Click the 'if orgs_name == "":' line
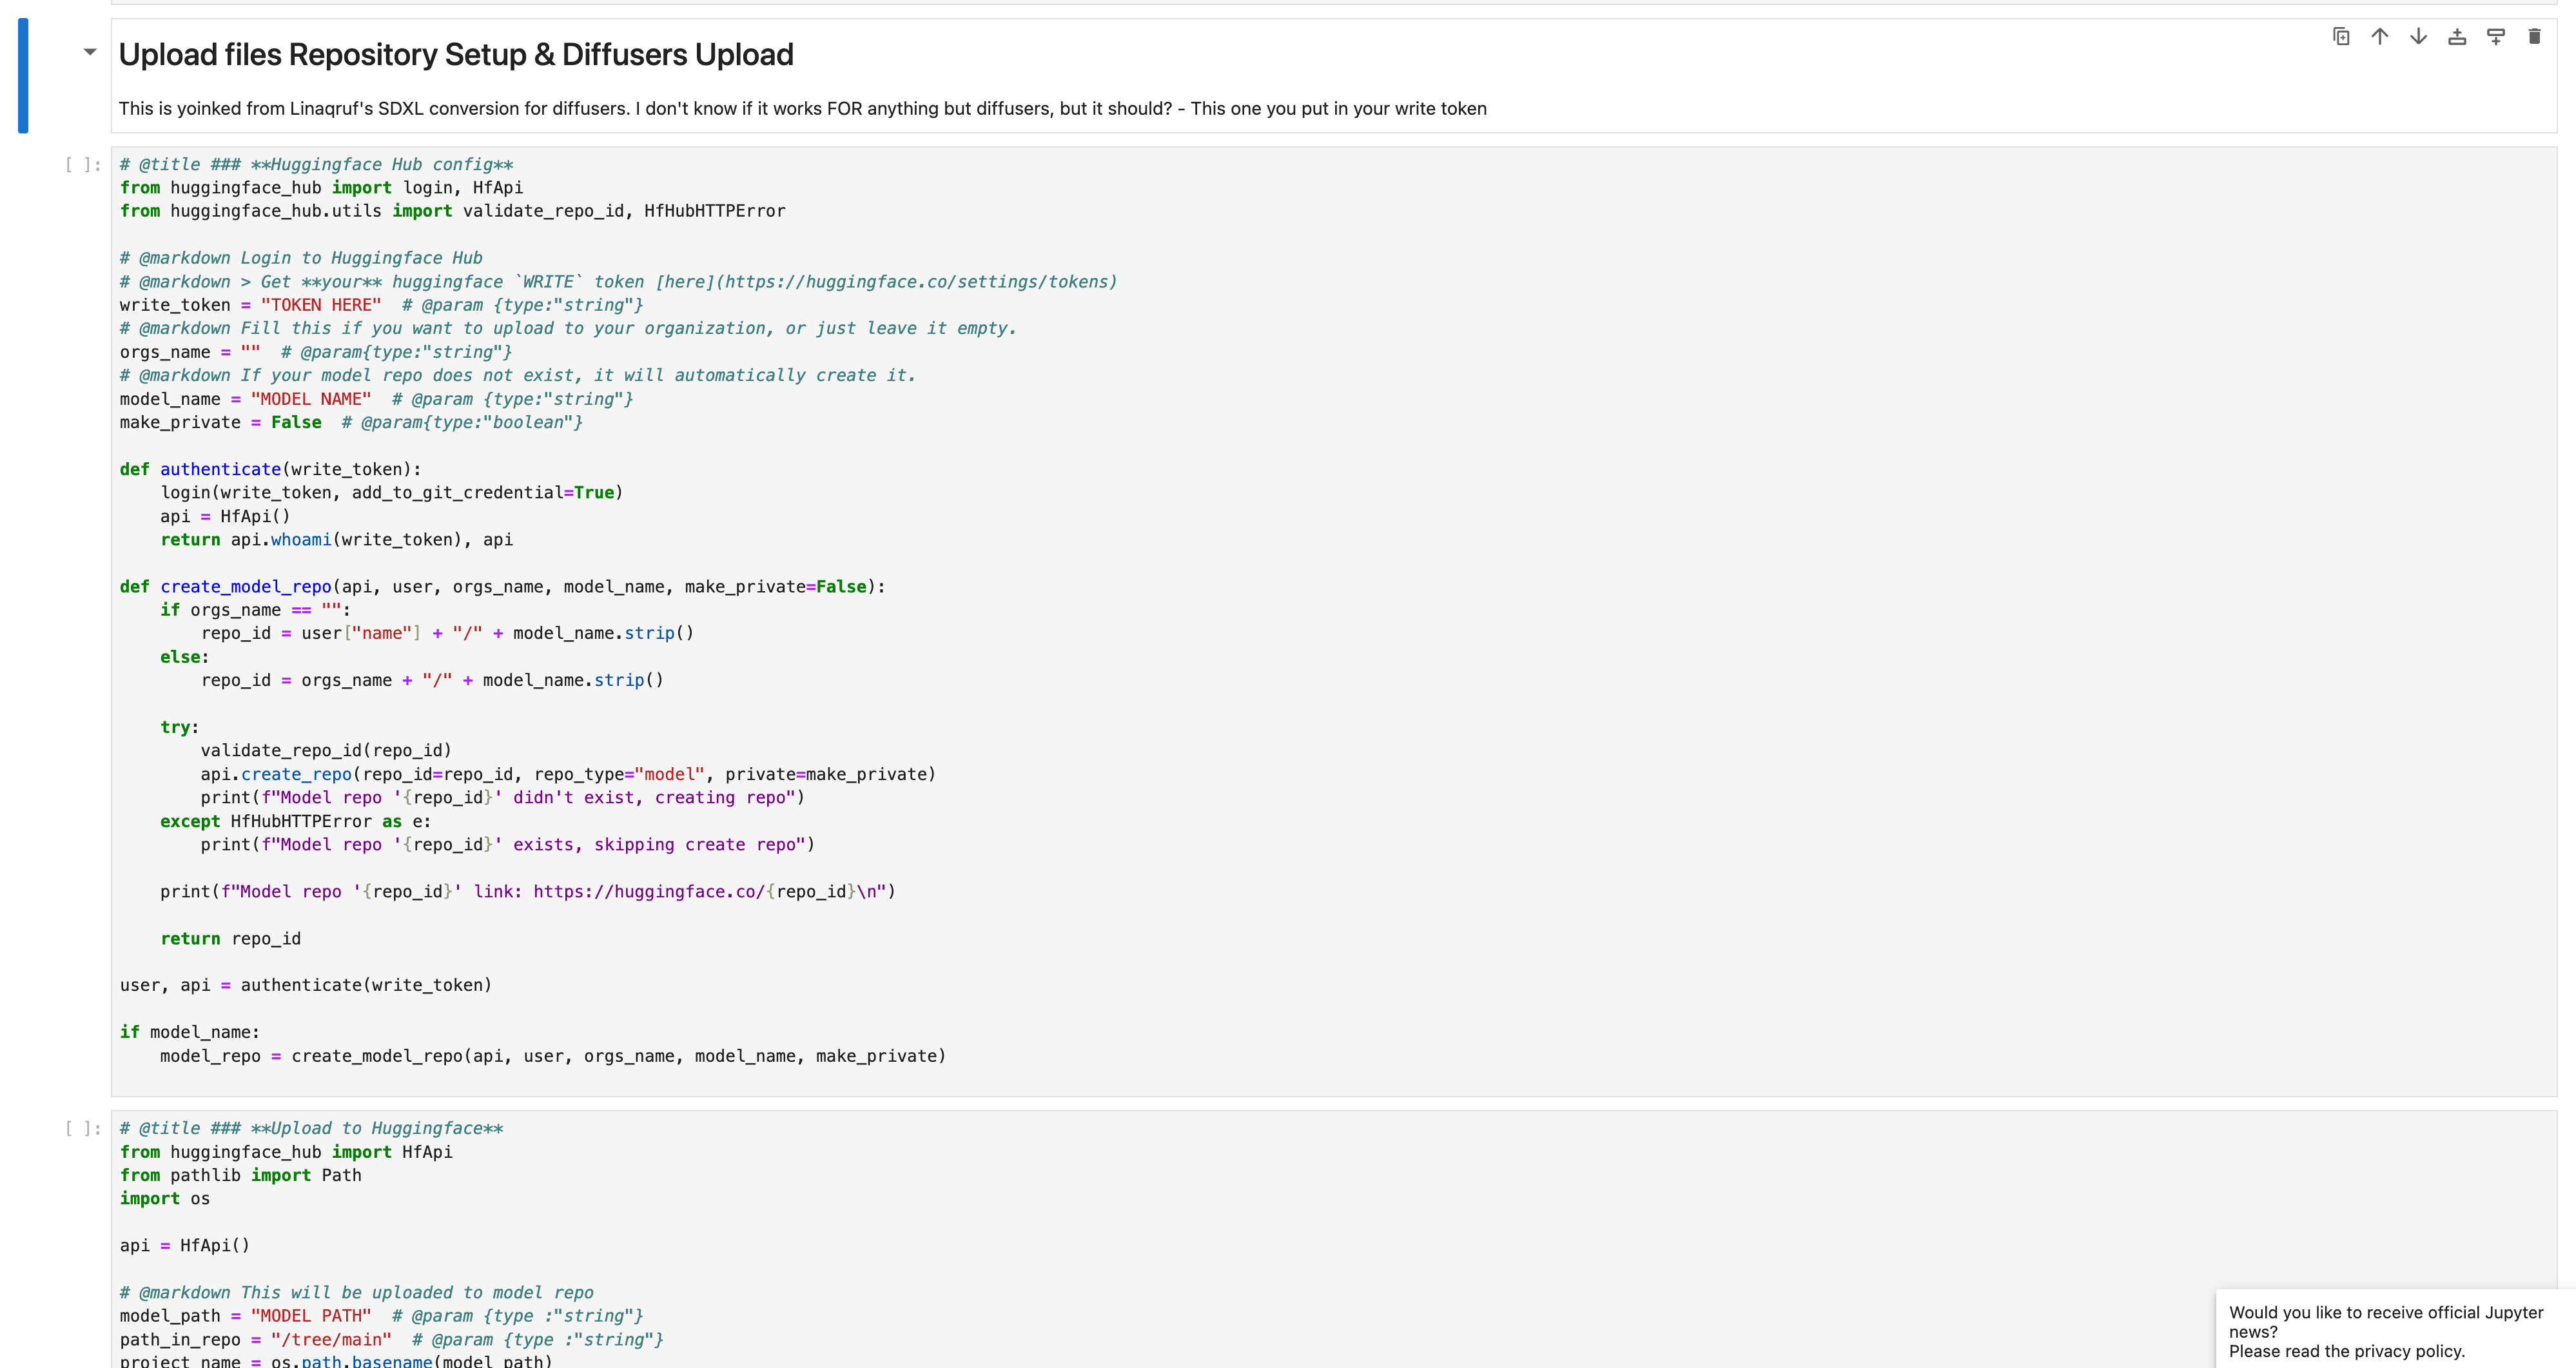2576x1368 pixels. click(x=256, y=610)
